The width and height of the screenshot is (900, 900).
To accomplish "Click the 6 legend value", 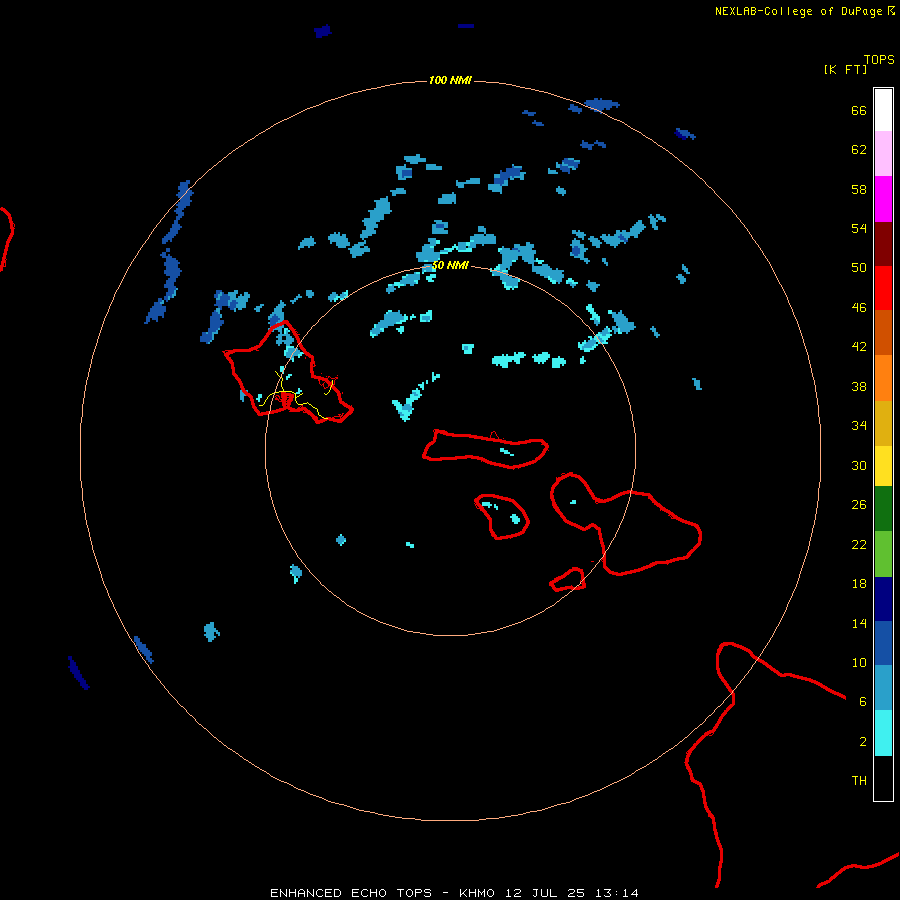I will coord(863,701).
